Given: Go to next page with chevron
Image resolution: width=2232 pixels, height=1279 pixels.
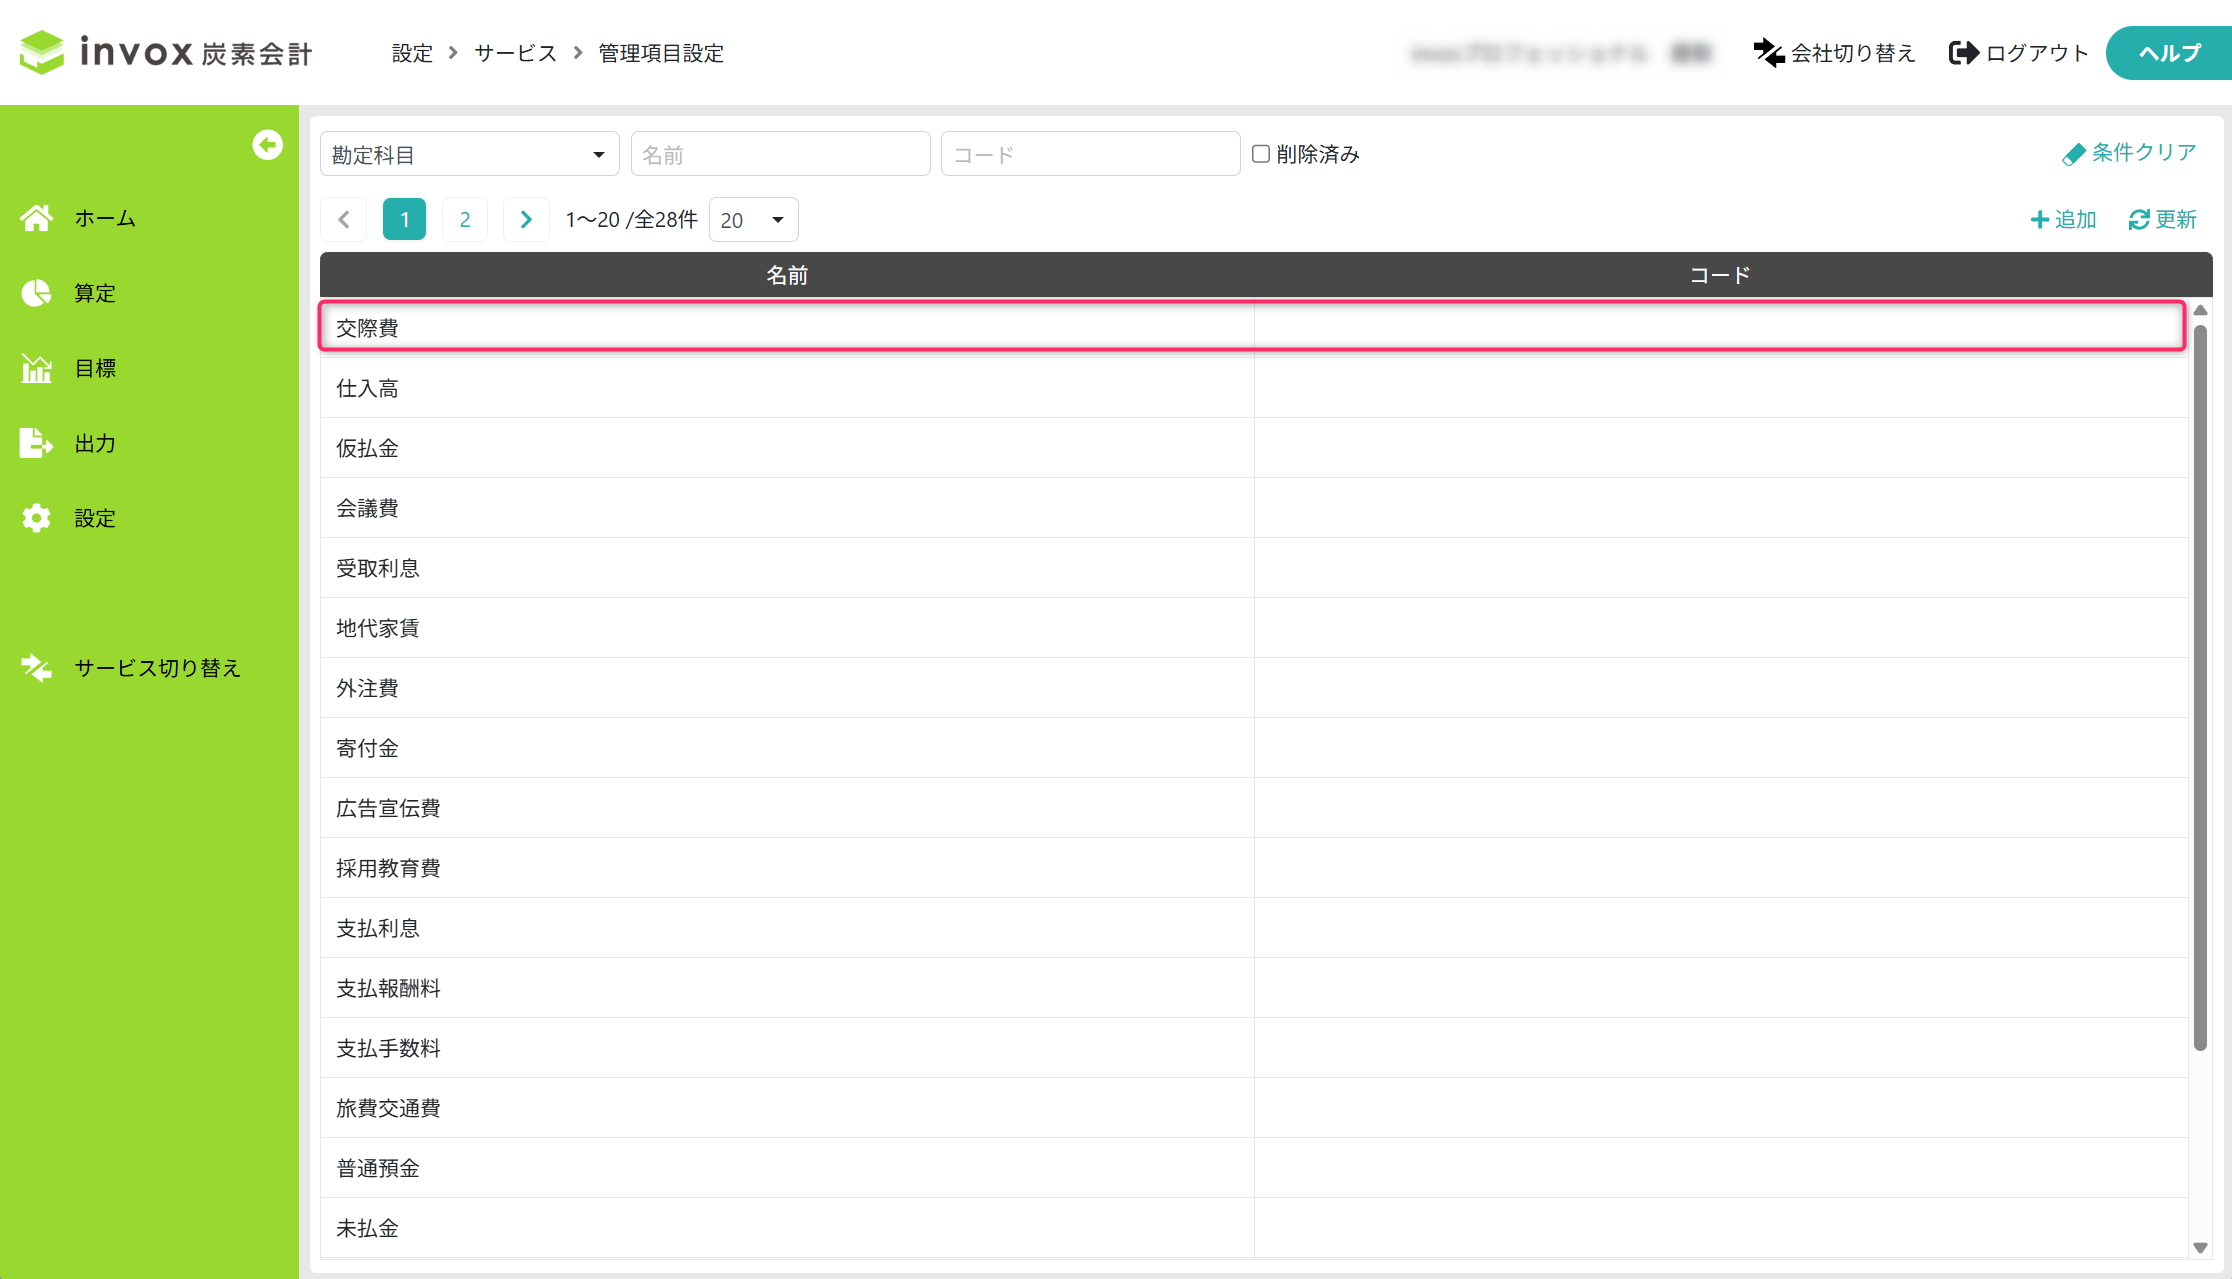Looking at the screenshot, I should [526, 220].
